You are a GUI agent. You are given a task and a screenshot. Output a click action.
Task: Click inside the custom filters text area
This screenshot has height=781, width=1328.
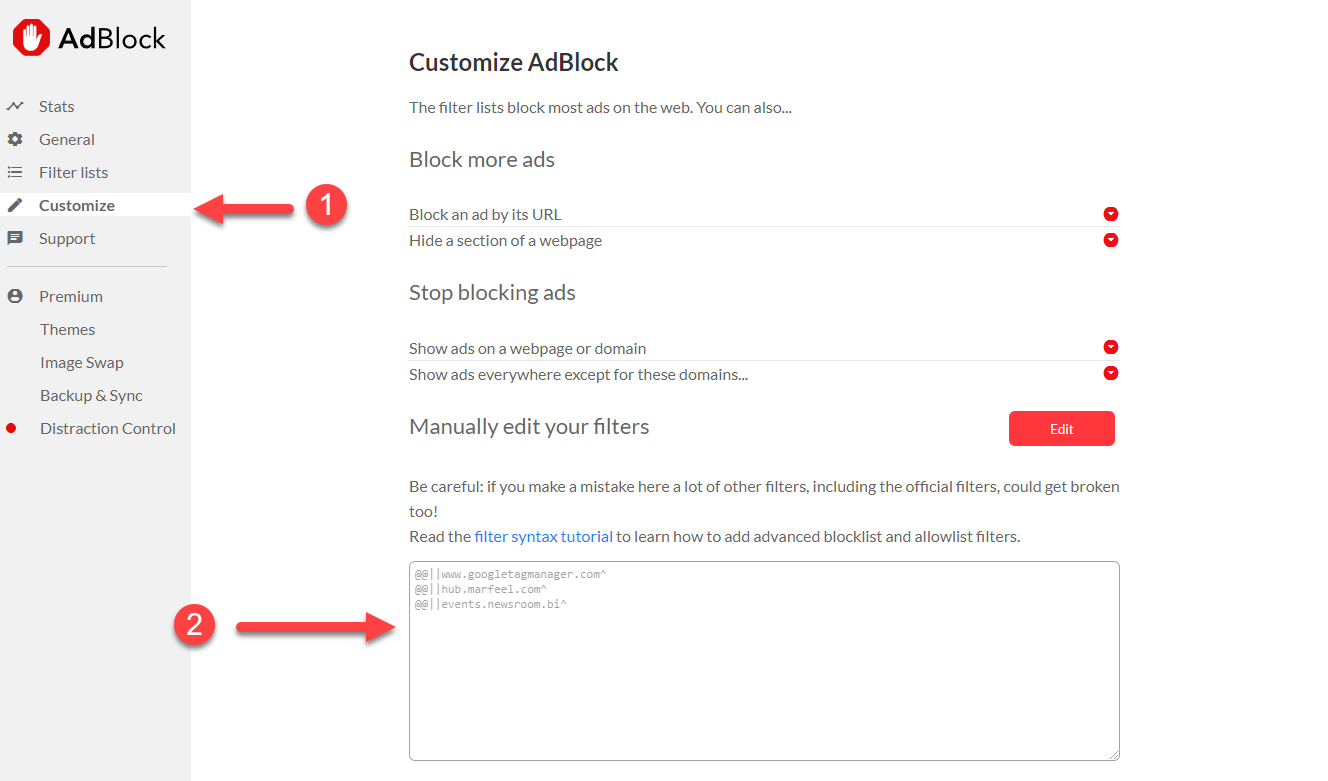[764, 660]
